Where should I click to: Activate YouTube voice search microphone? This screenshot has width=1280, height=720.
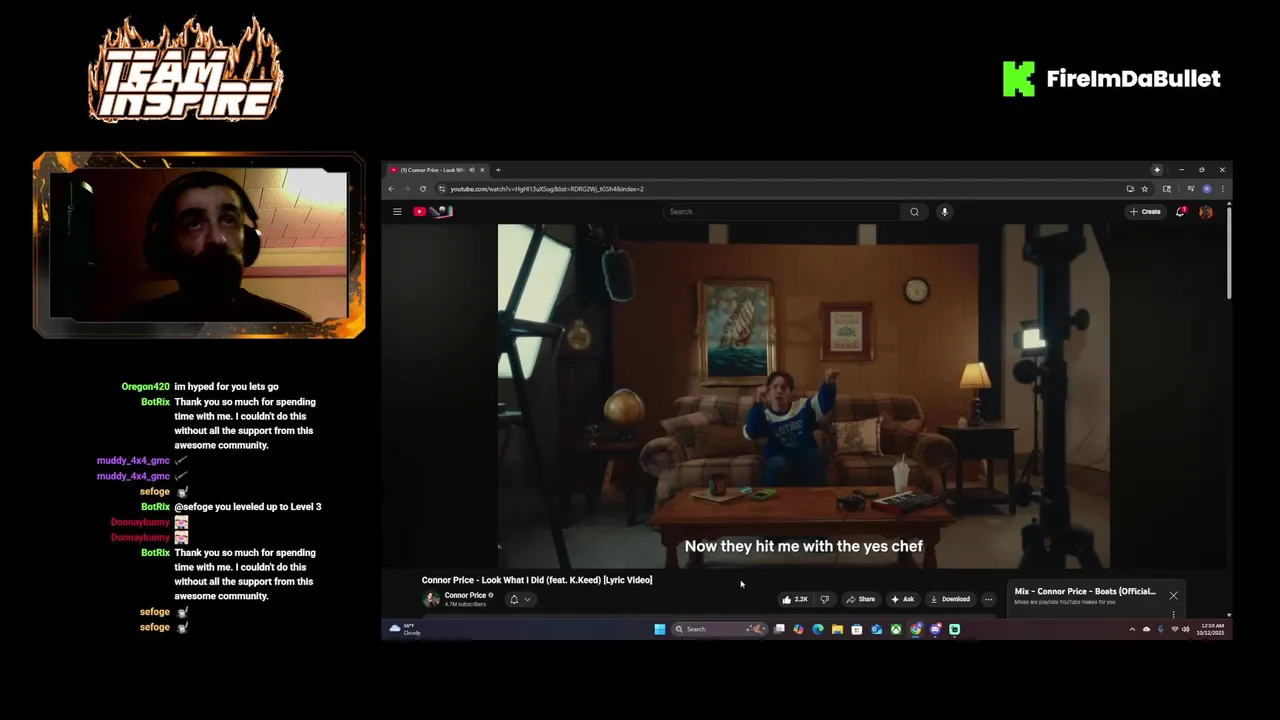tap(944, 212)
